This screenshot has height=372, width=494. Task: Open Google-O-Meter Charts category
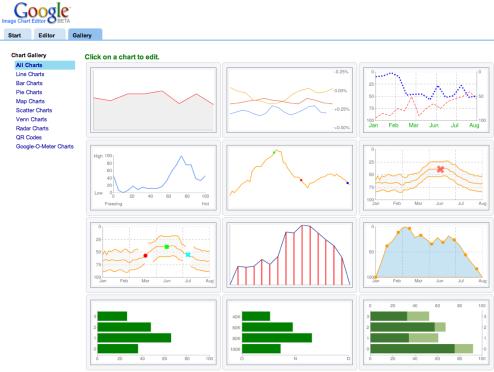45,146
